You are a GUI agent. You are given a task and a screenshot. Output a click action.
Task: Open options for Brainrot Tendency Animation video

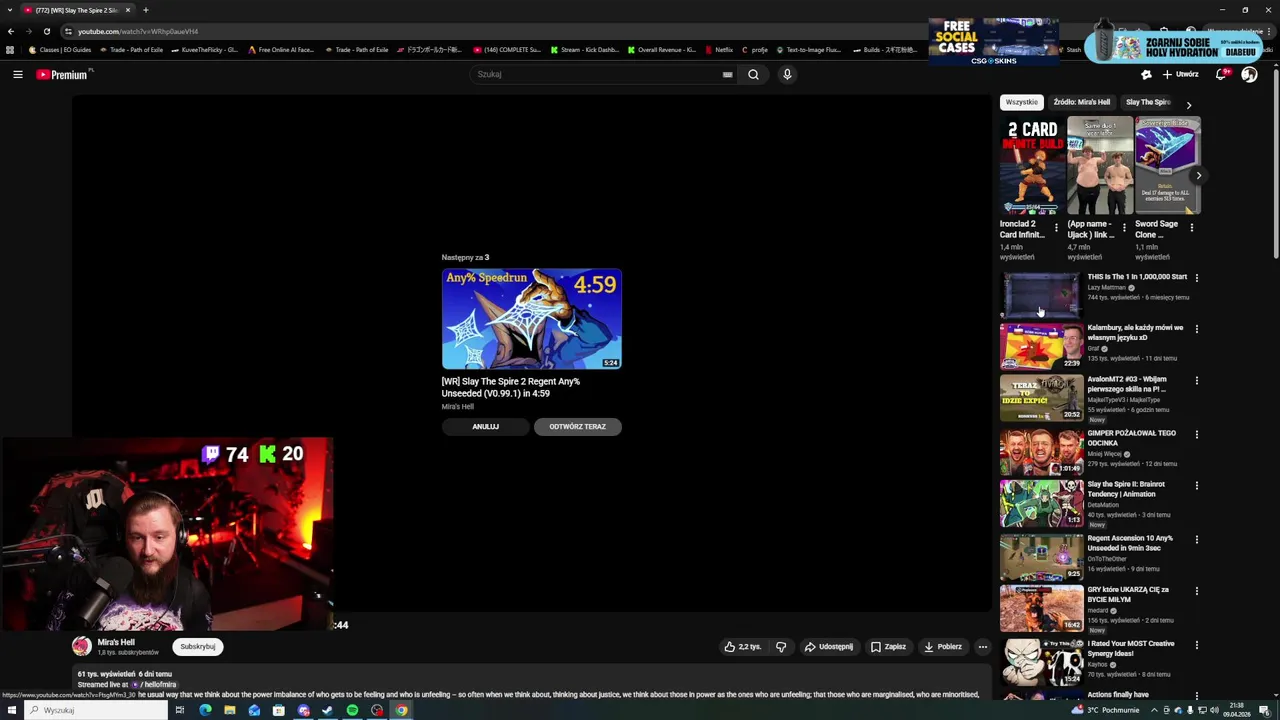click(x=1196, y=486)
